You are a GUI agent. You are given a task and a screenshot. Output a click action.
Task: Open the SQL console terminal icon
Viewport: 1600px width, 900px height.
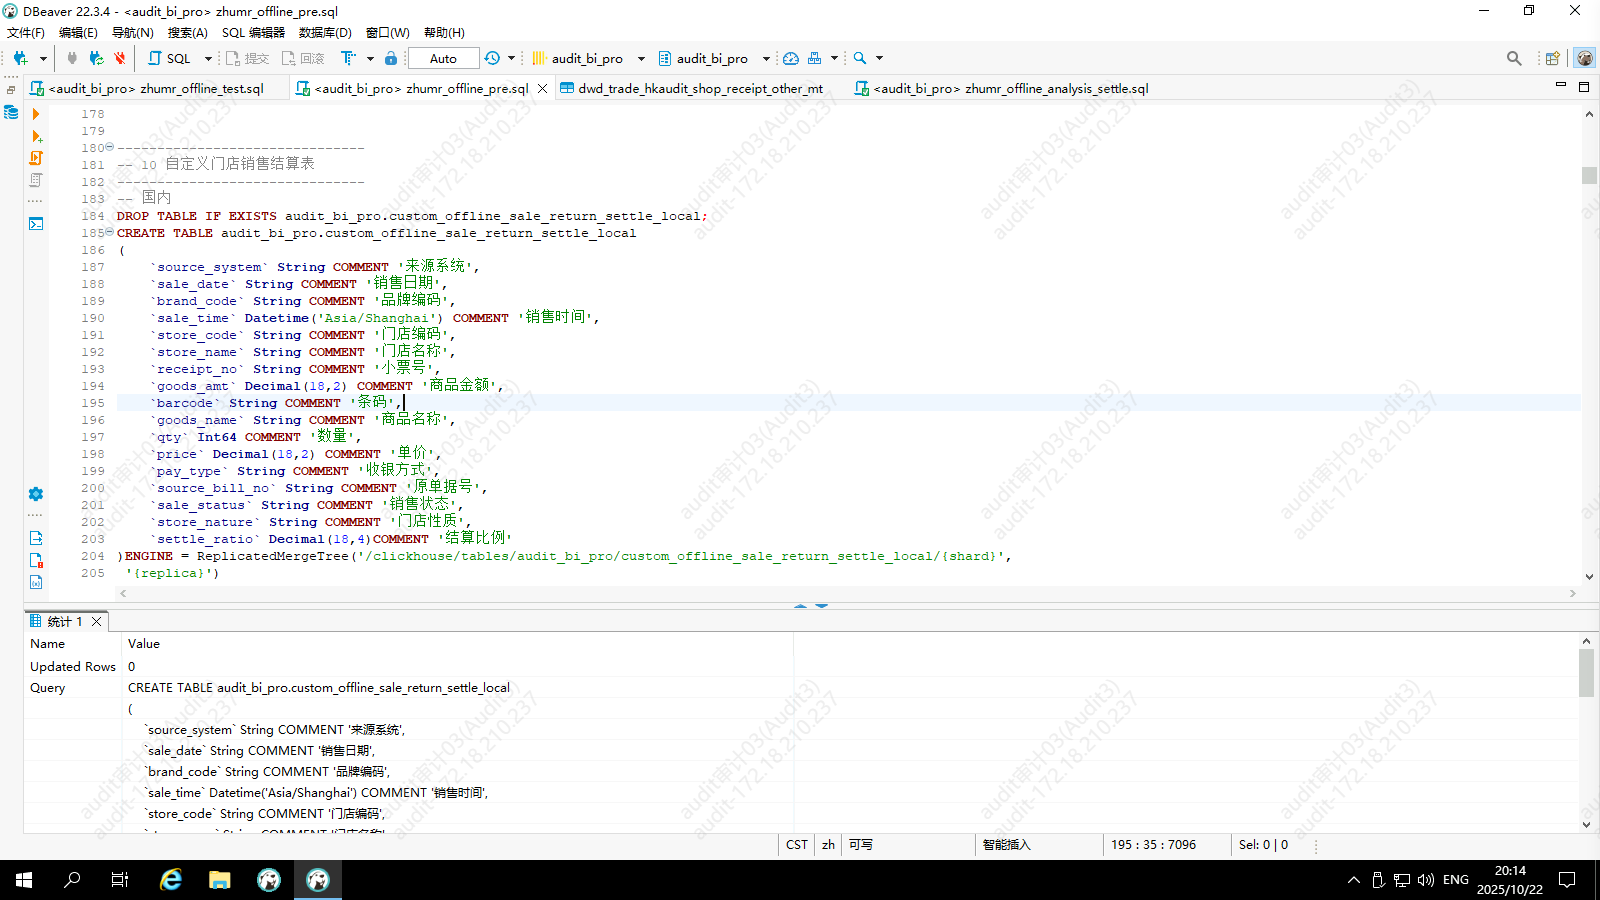pos(36,223)
